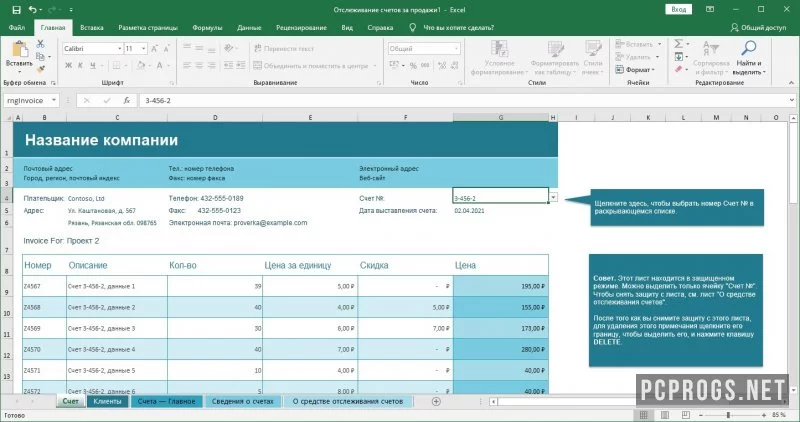Click Объединить и поместить в центре button
This screenshot has height=422, width=800.
pyautogui.click(x=314, y=65)
